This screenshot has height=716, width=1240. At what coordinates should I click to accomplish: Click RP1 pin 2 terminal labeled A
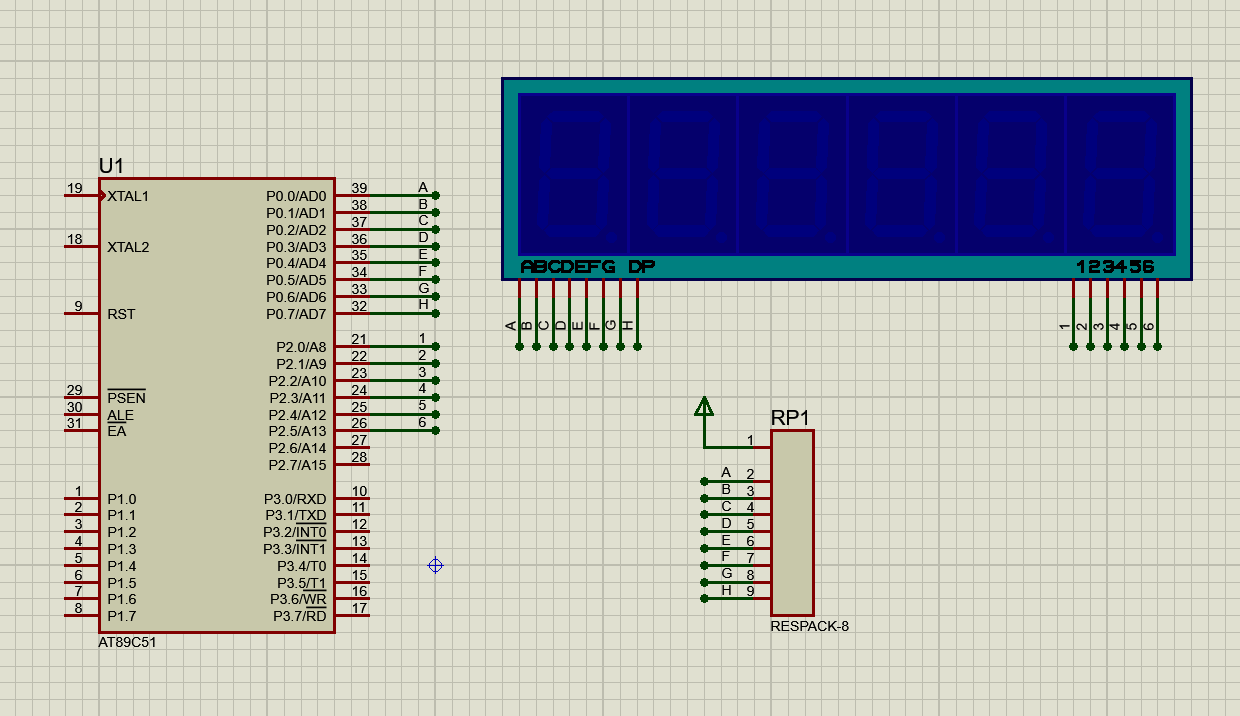click(x=704, y=481)
